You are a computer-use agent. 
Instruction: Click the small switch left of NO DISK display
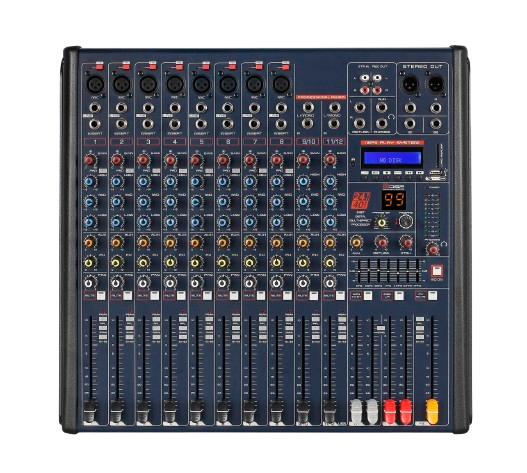tap(353, 163)
